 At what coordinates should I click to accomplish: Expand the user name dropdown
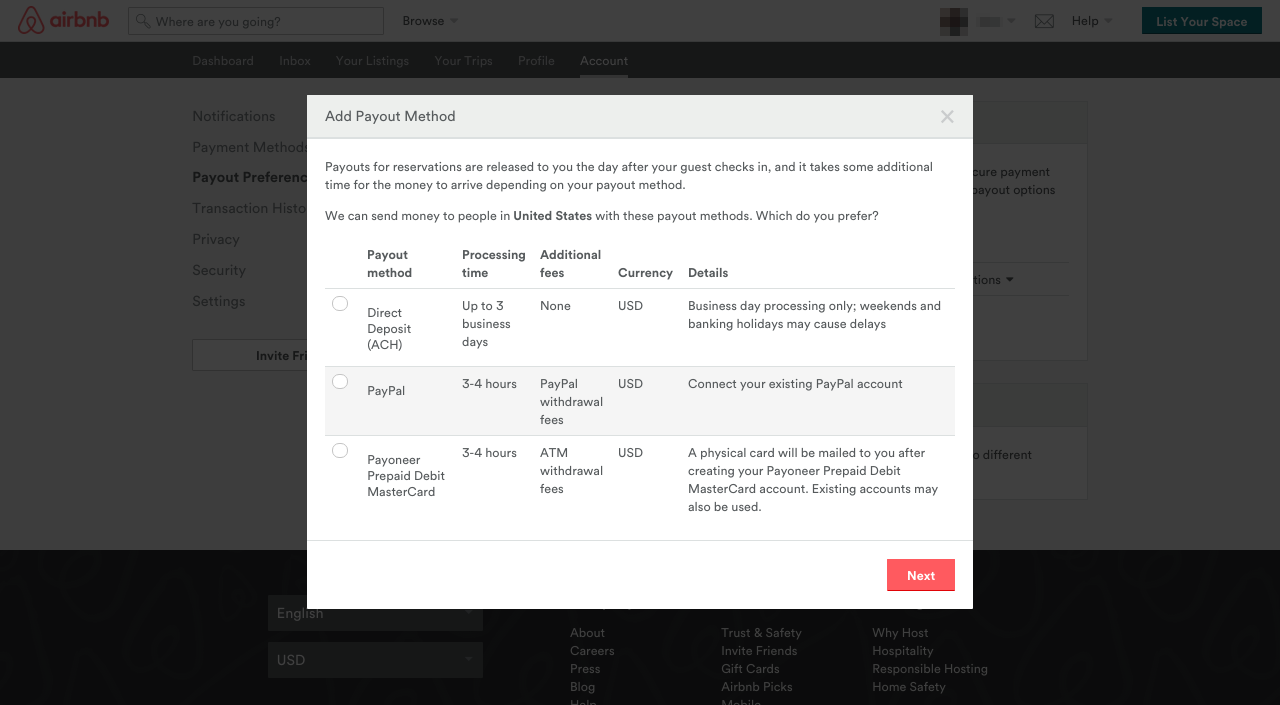[997, 21]
